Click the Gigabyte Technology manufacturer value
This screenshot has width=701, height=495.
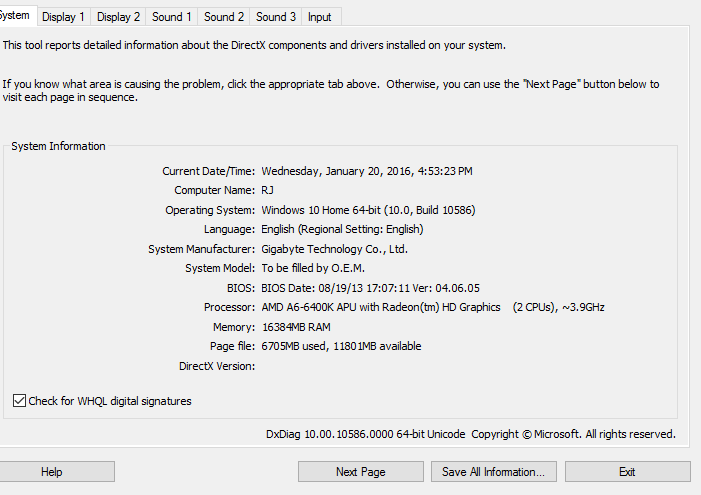(x=334, y=249)
